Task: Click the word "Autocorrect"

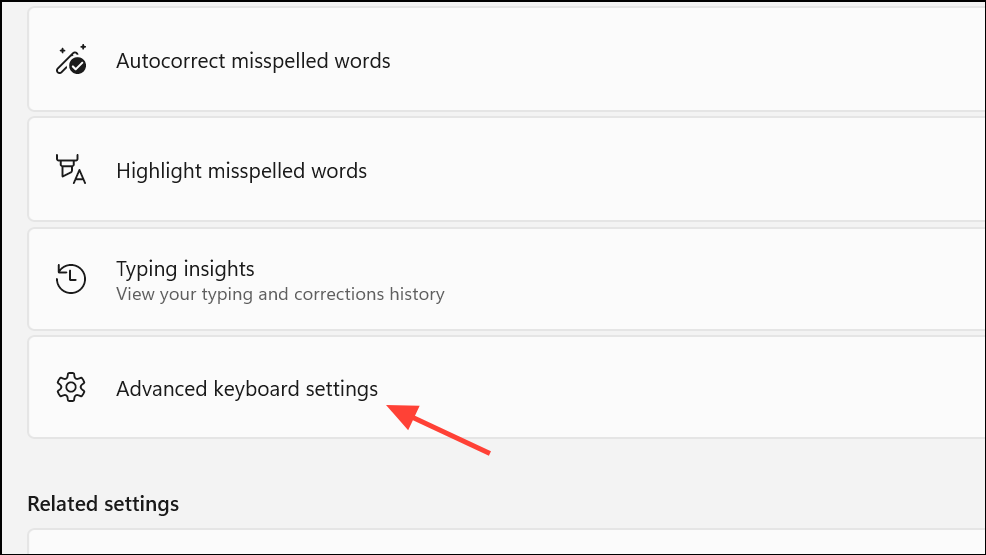Action: [171, 61]
